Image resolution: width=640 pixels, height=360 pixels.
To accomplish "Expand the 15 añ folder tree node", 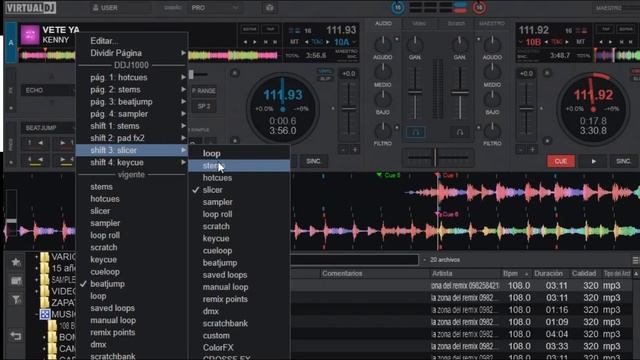I will point(36,269).
